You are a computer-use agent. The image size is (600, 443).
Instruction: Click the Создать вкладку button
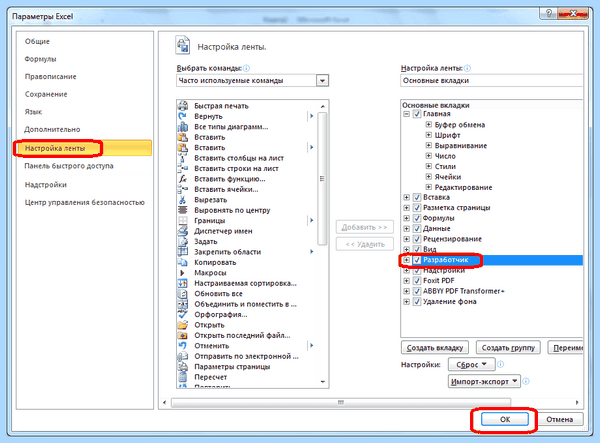[435, 348]
